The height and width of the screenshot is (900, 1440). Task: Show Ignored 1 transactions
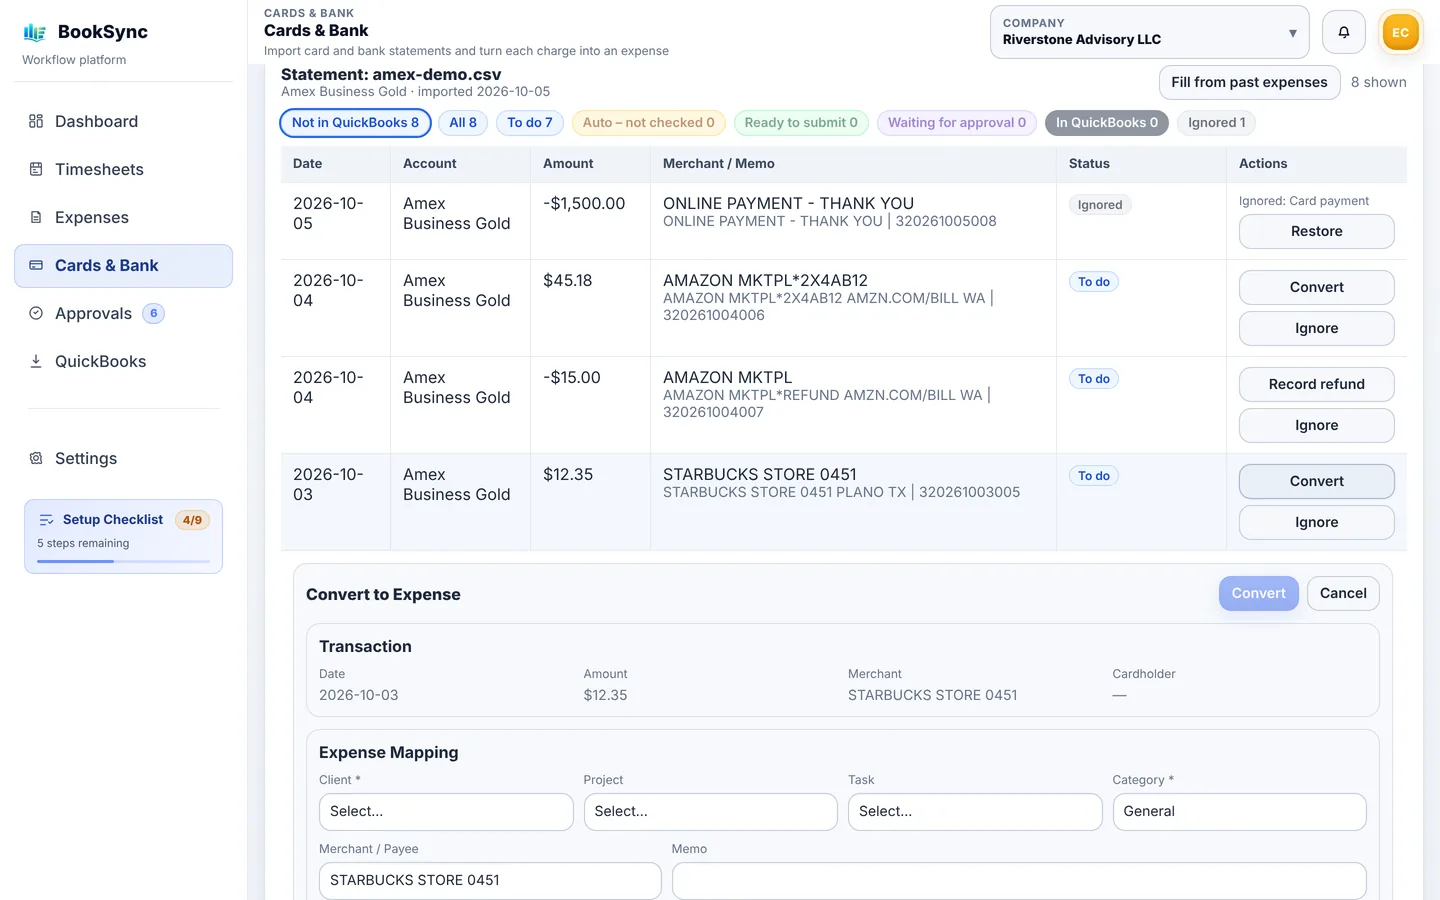(x=1216, y=123)
